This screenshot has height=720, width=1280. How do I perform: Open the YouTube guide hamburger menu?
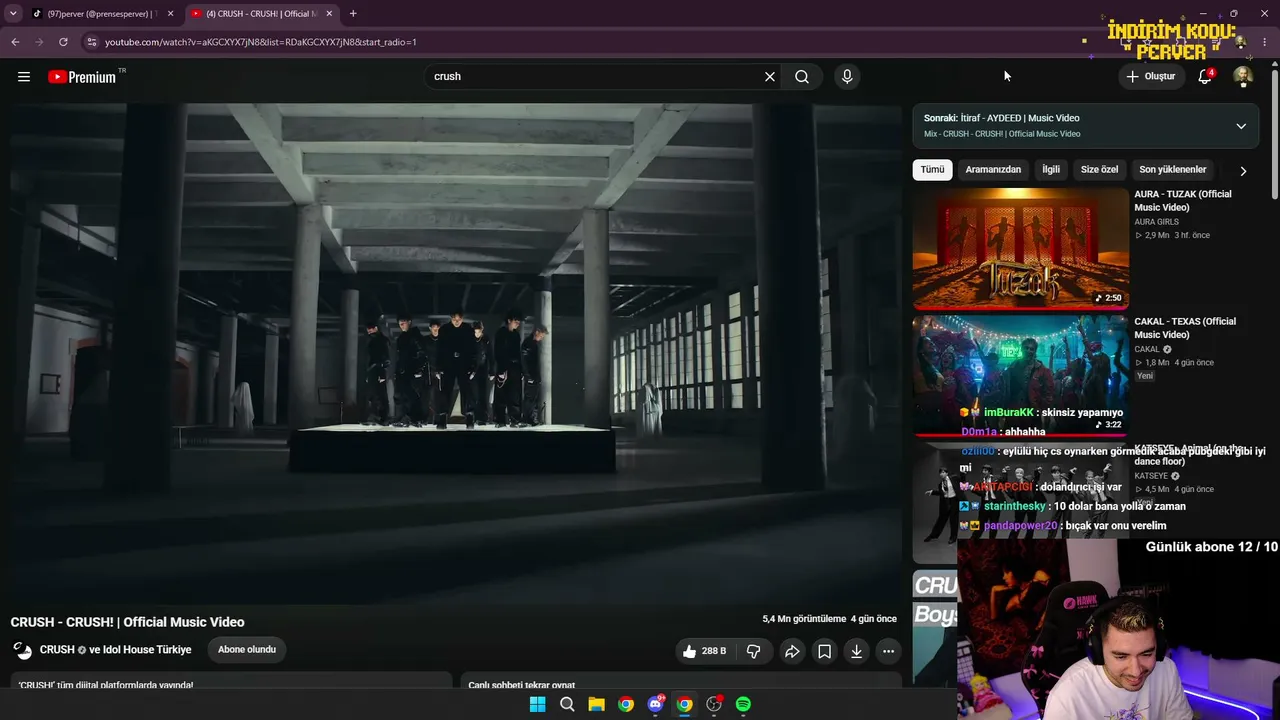click(x=24, y=76)
